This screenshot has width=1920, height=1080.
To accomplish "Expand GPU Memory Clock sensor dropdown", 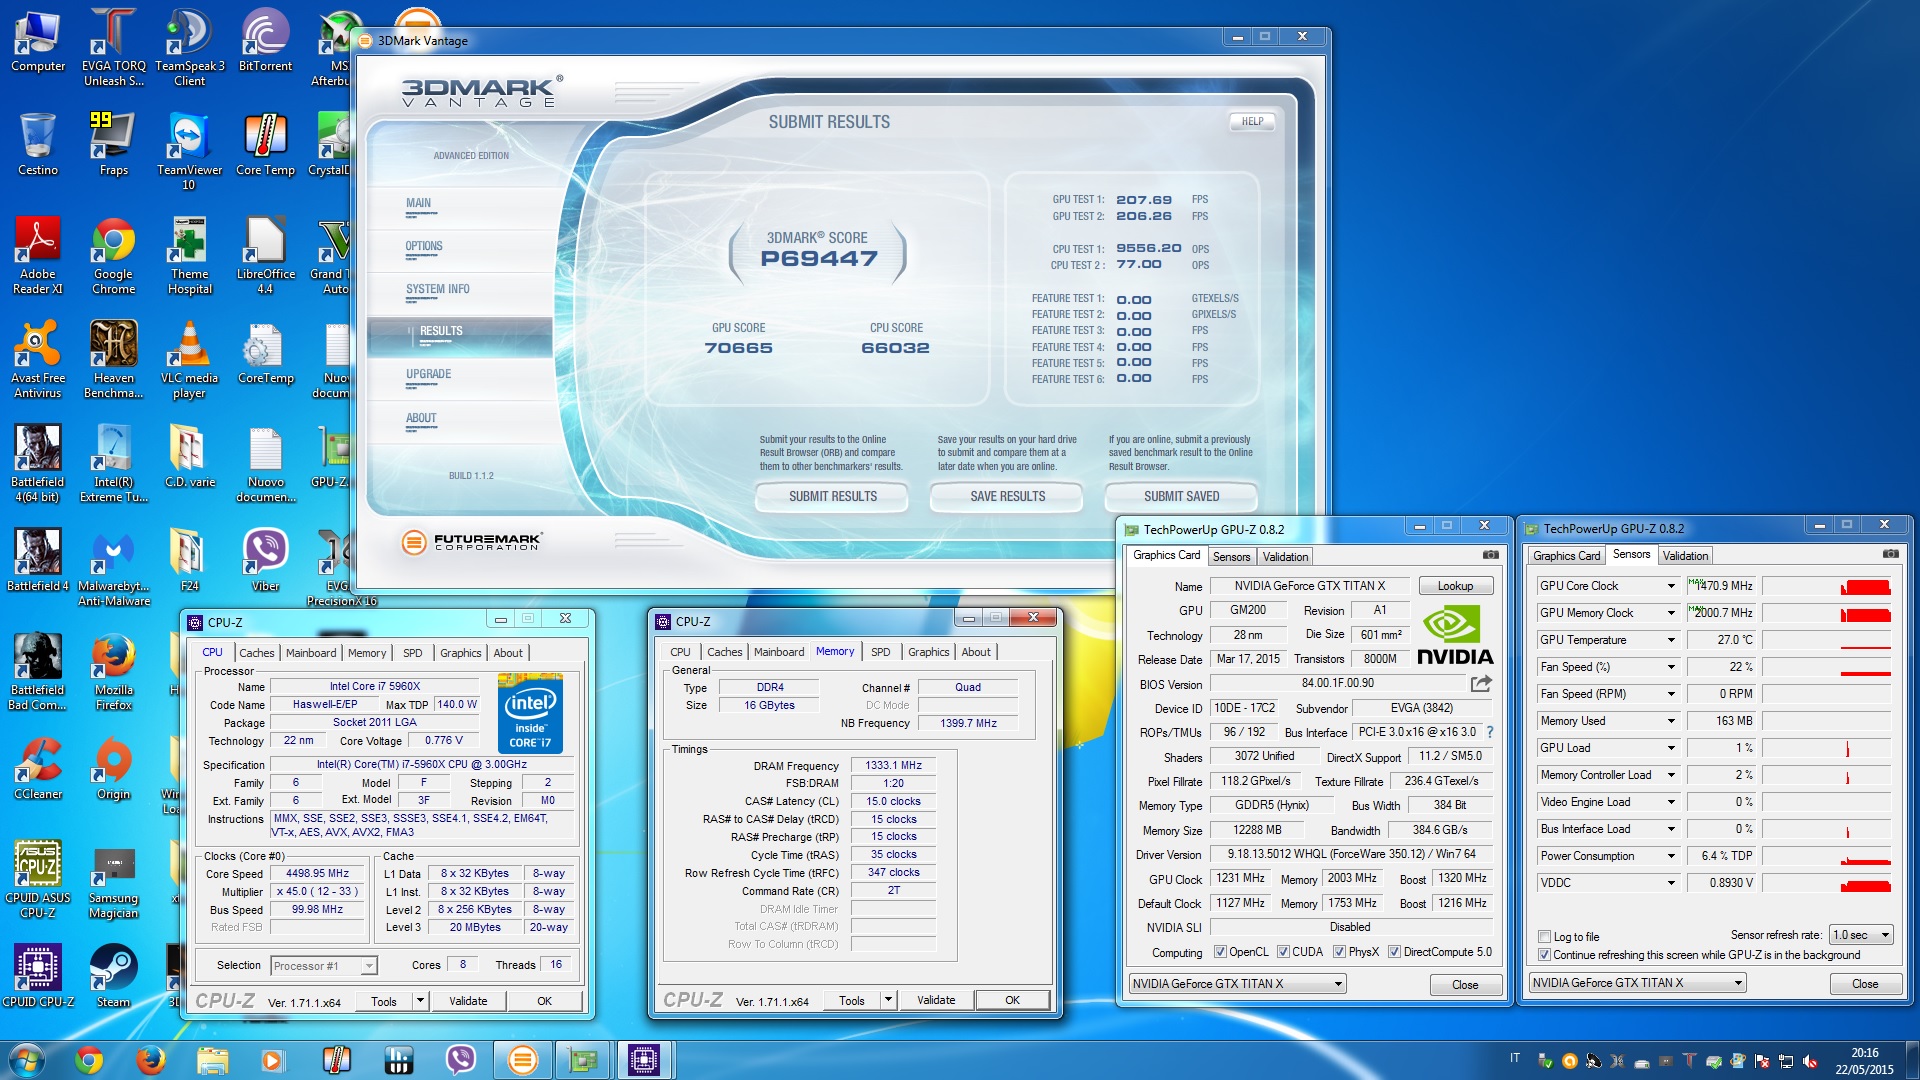I will (1670, 613).
